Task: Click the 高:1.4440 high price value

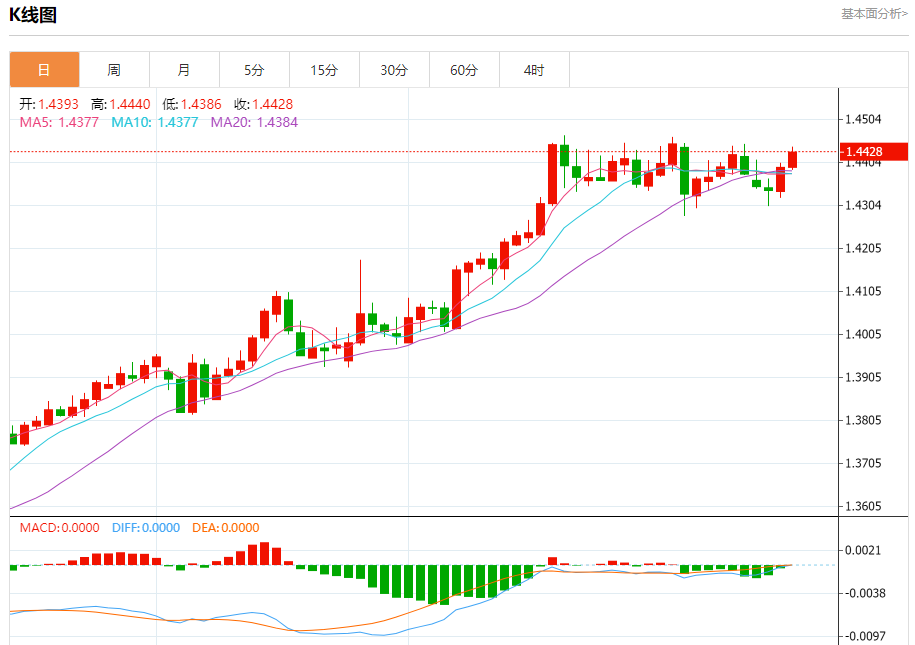Action: [x=121, y=104]
